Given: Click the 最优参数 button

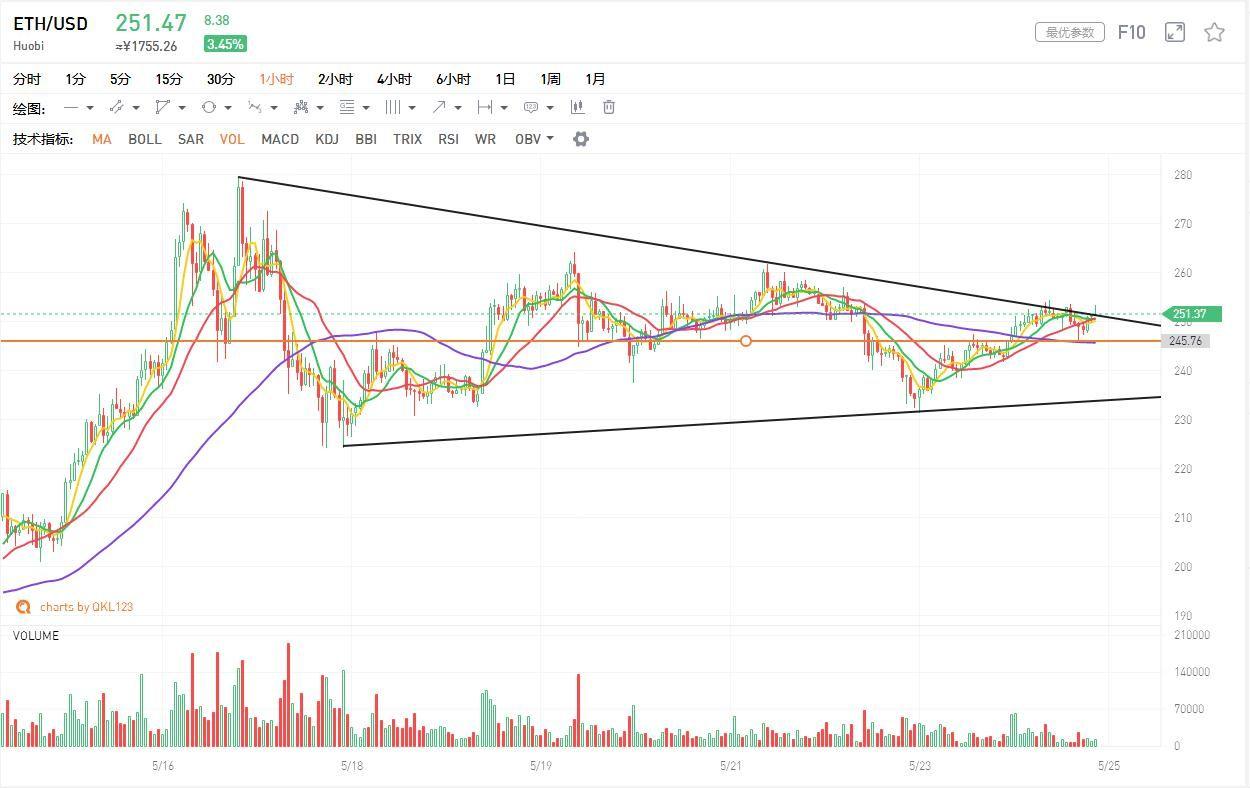Looking at the screenshot, I should coord(1070,32).
